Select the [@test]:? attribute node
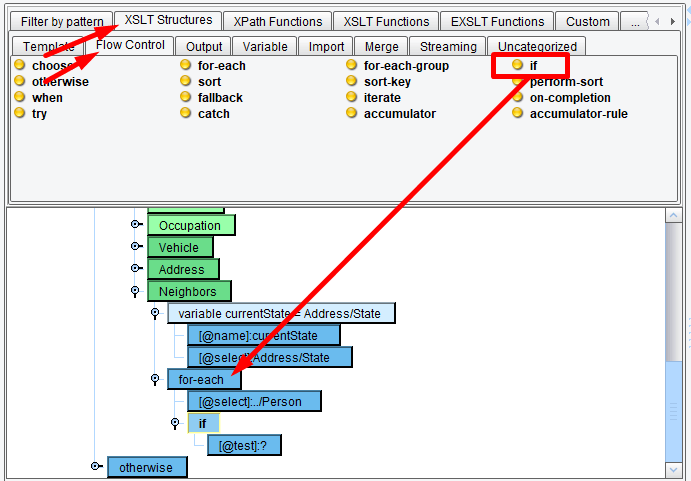 243,445
